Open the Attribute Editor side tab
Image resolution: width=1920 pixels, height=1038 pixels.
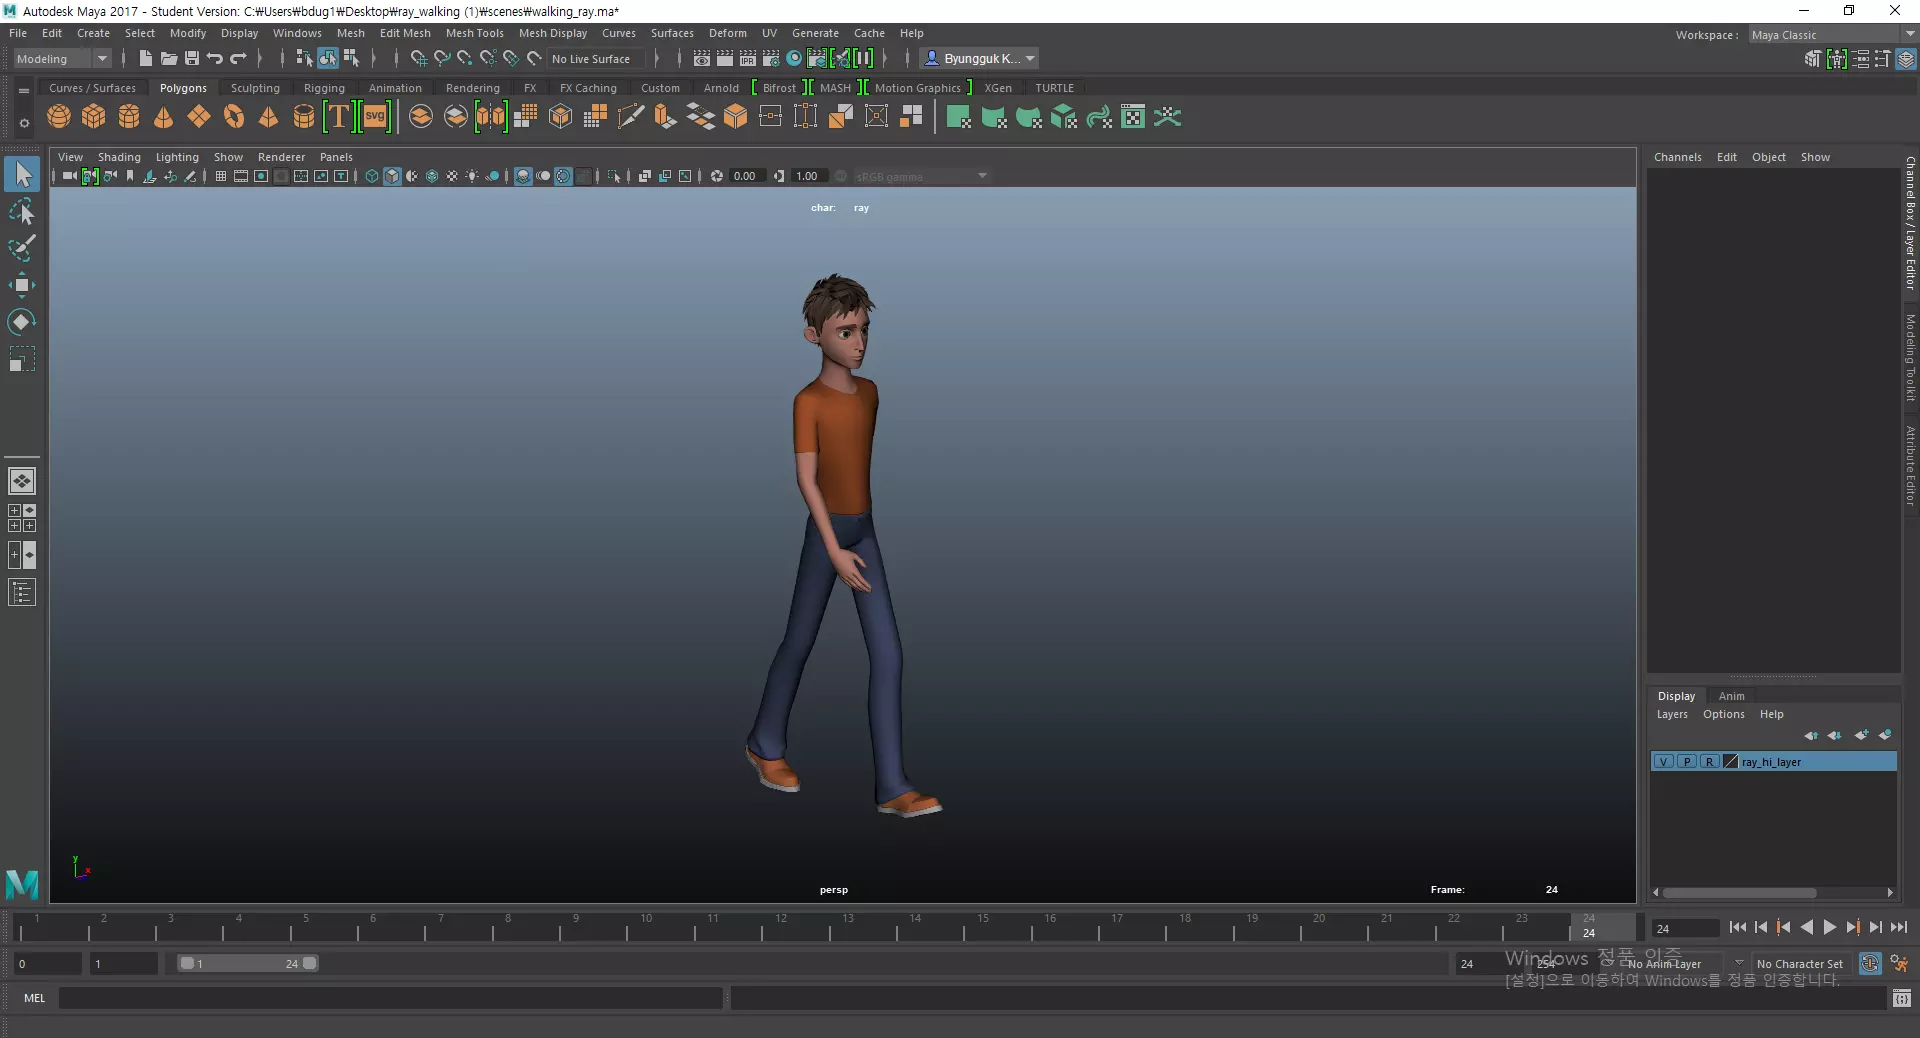point(1910,466)
